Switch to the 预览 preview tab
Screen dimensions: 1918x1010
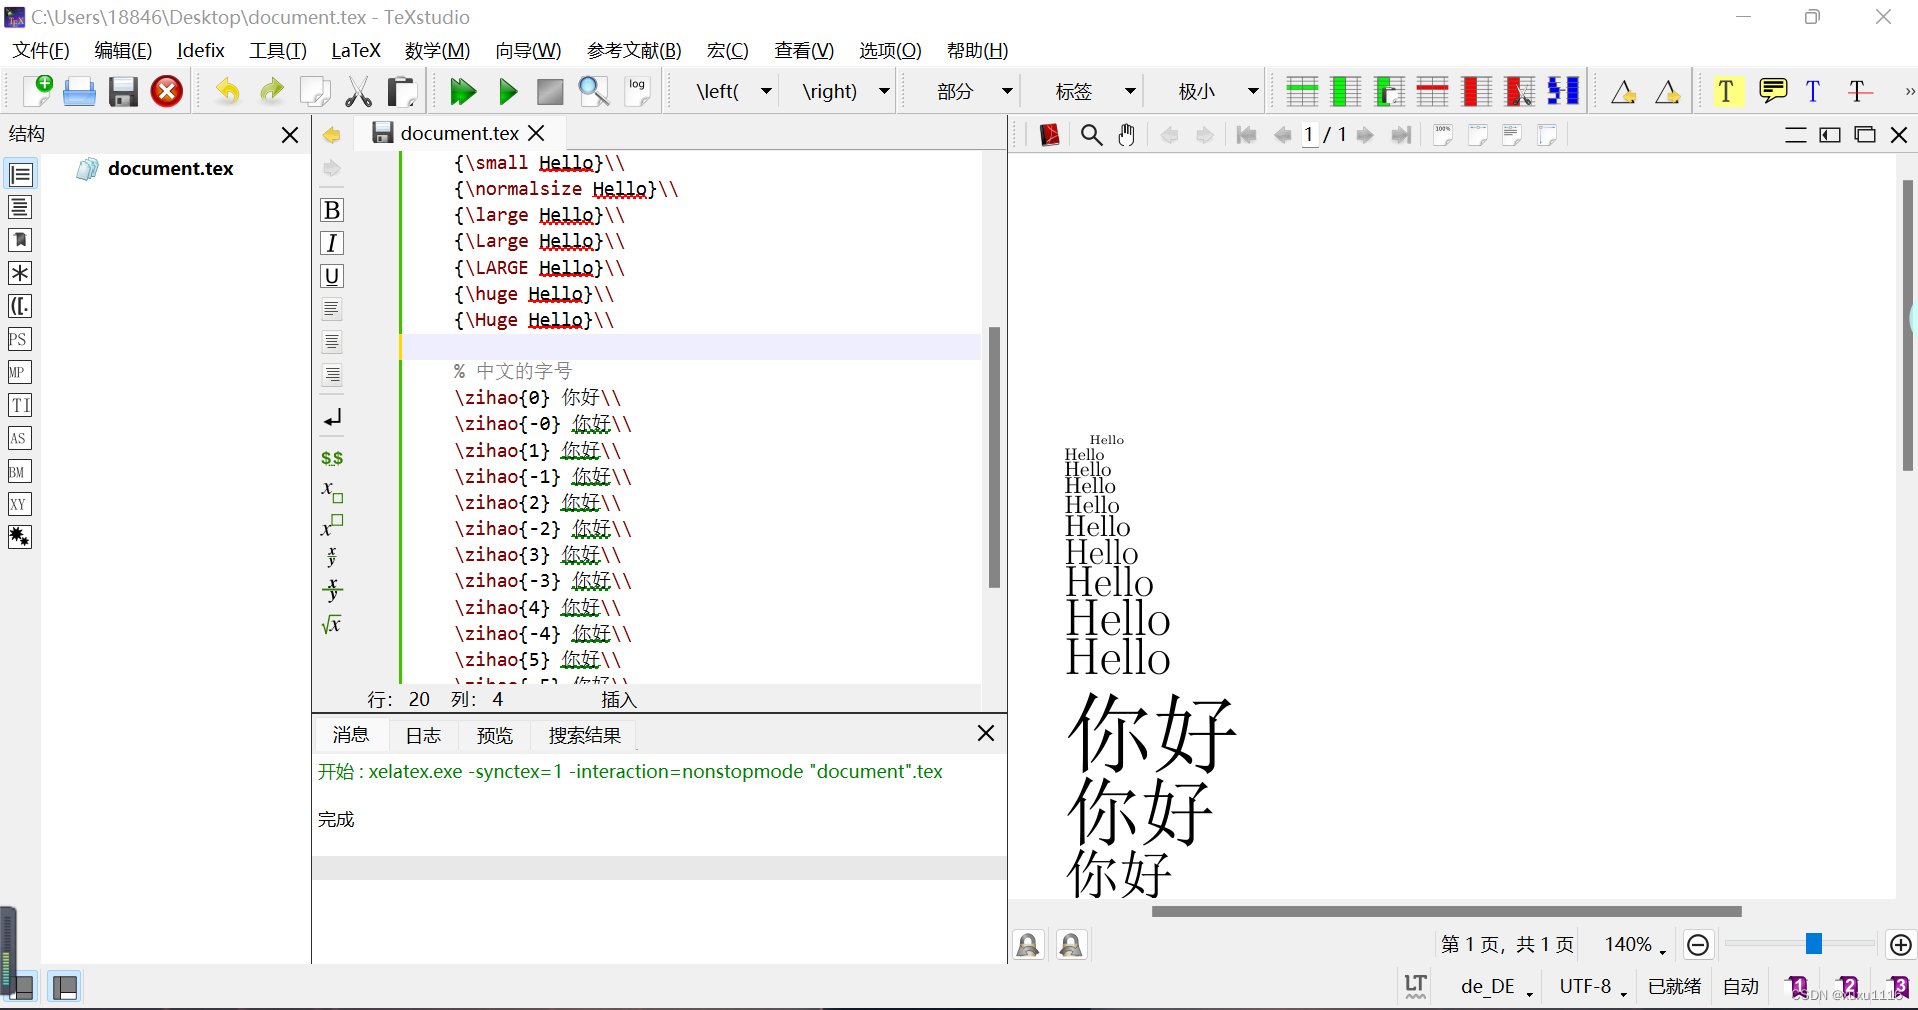(495, 736)
